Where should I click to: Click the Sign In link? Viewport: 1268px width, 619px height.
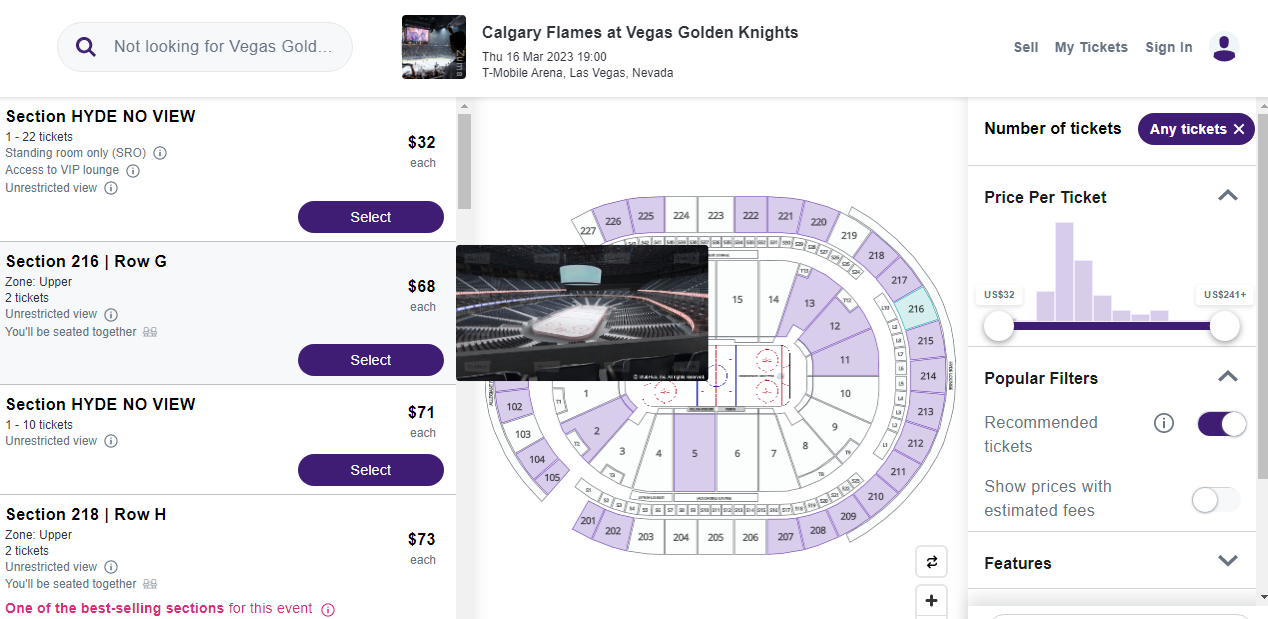(1168, 47)
